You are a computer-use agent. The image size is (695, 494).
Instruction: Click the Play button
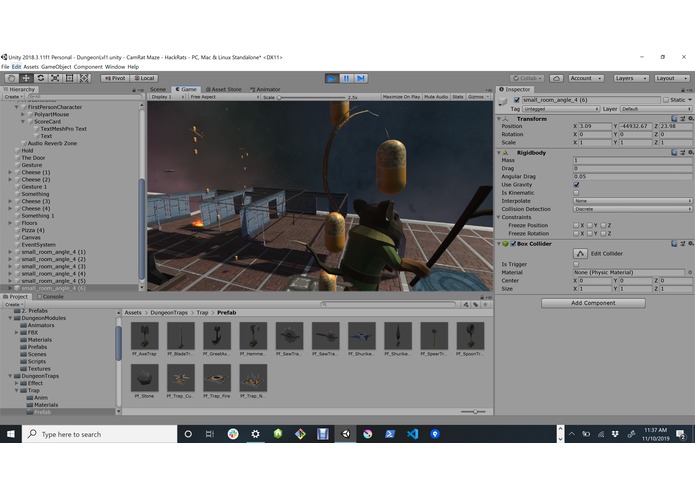point(331,78)
